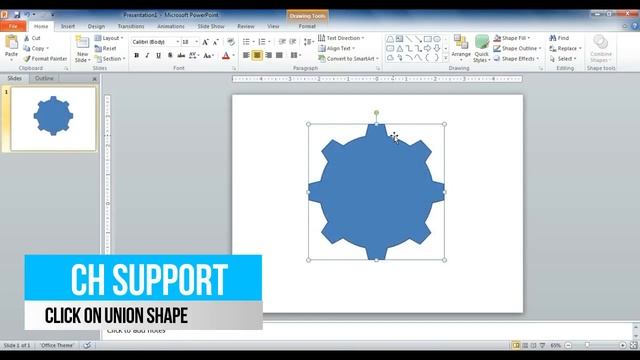Toggle center text alignment
This screenshot has height=360, width=640.
(x=257, y=55)
